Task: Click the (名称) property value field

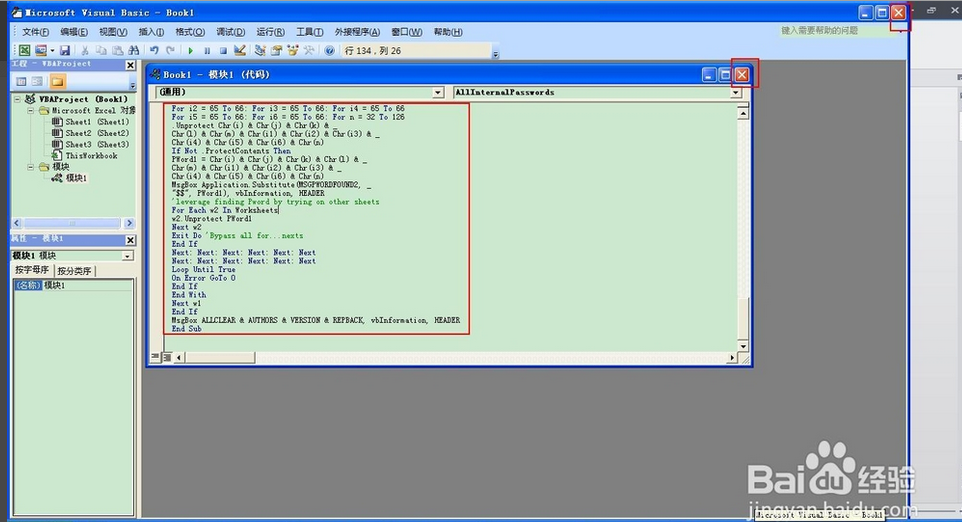Action: (x=87, y=285)
